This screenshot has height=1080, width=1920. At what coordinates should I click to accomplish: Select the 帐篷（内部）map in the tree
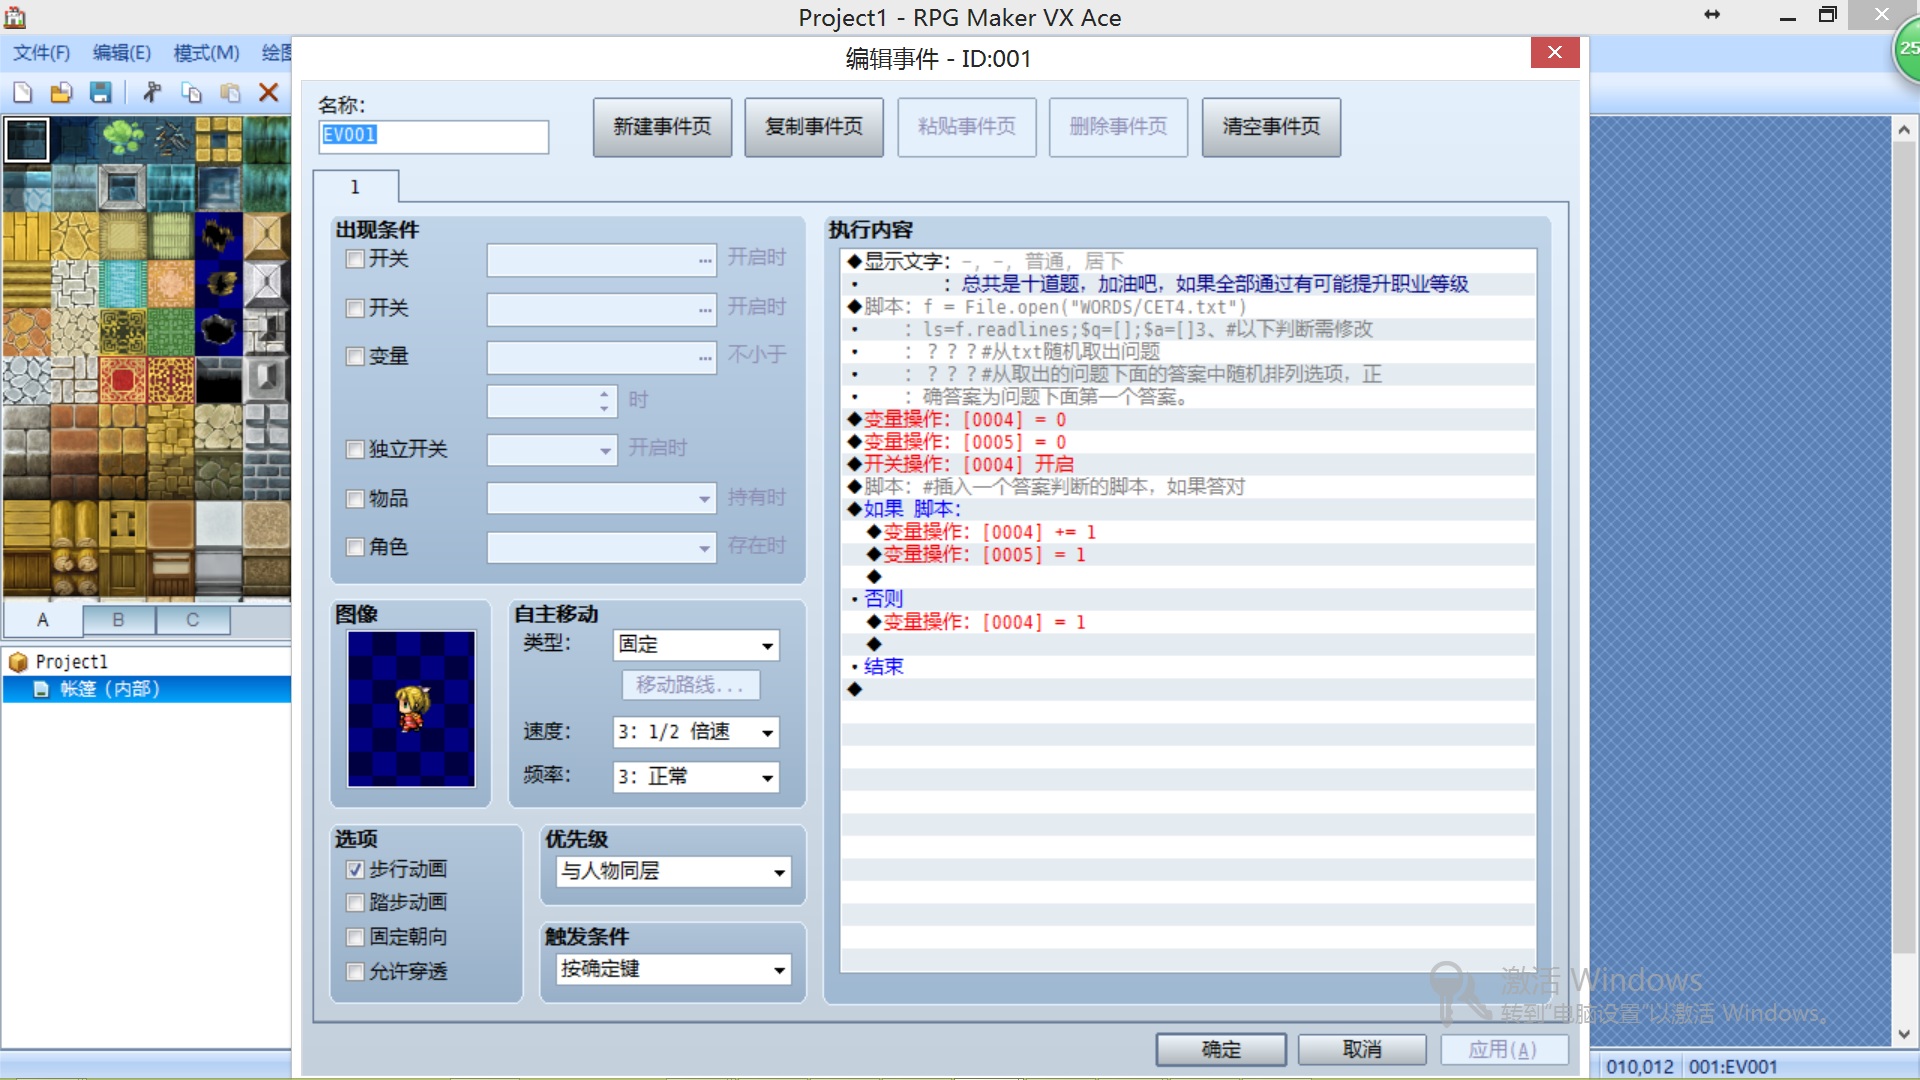click(110, 689)
